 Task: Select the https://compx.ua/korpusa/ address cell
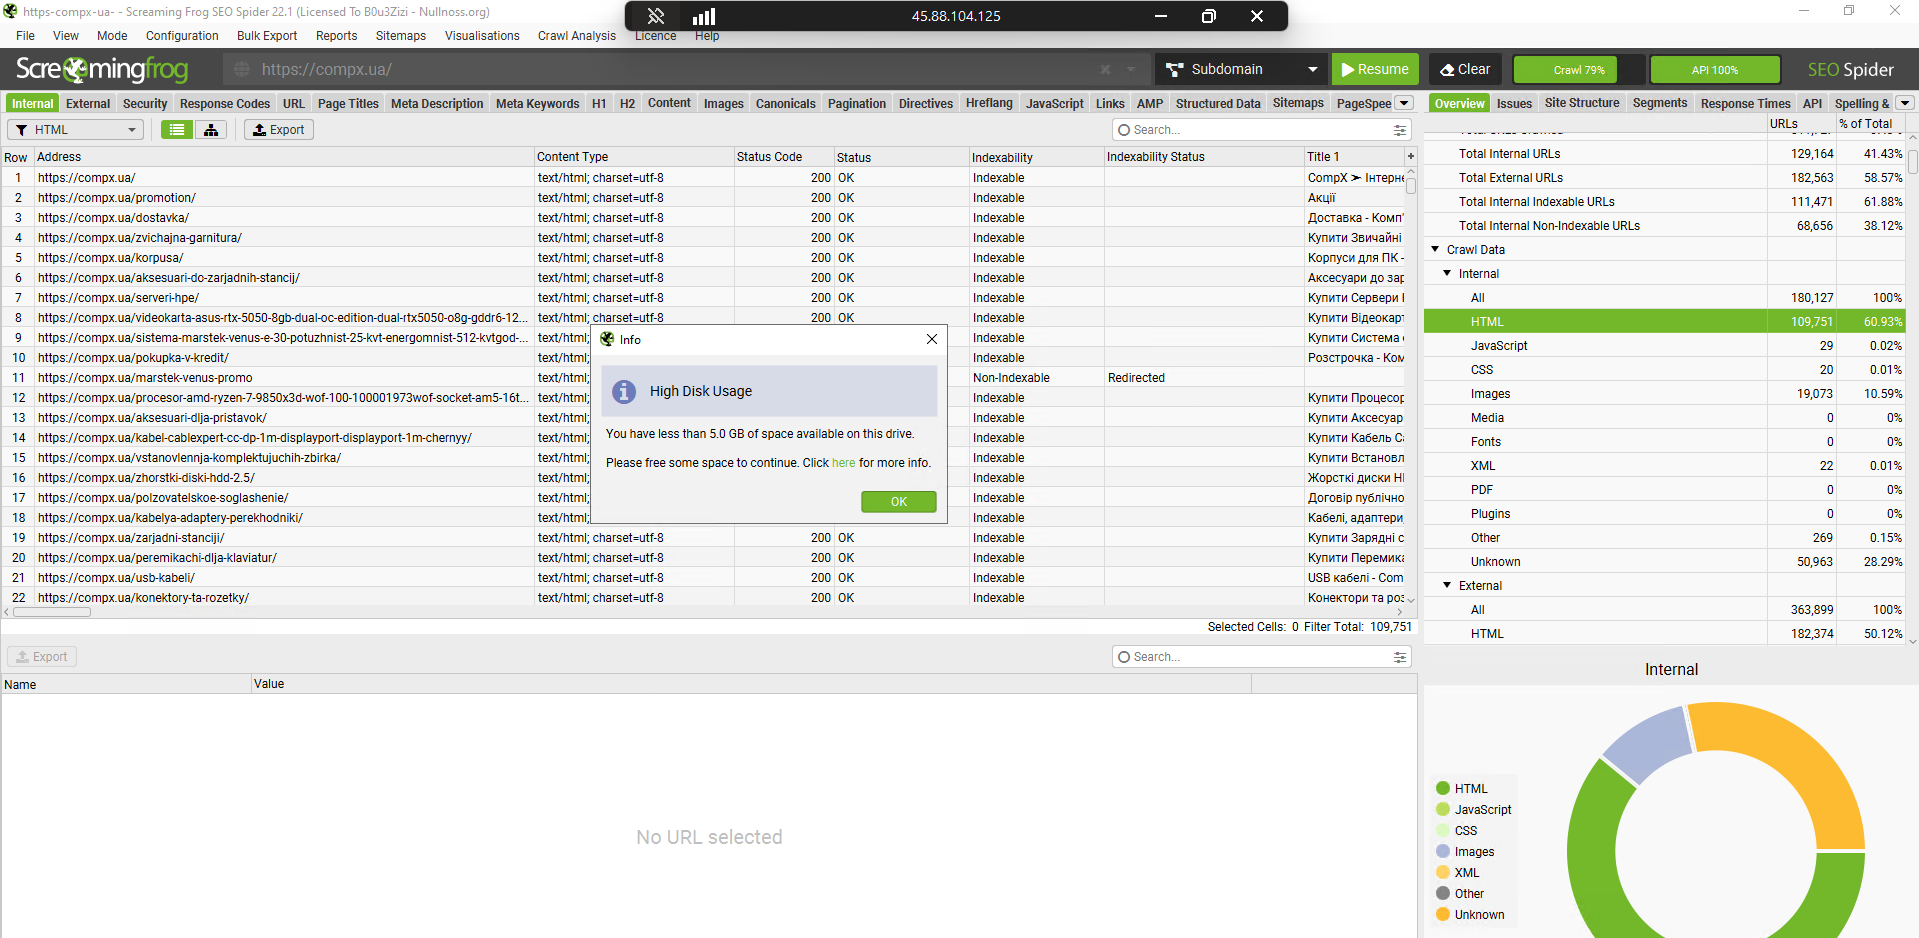[x=284, y=258]
